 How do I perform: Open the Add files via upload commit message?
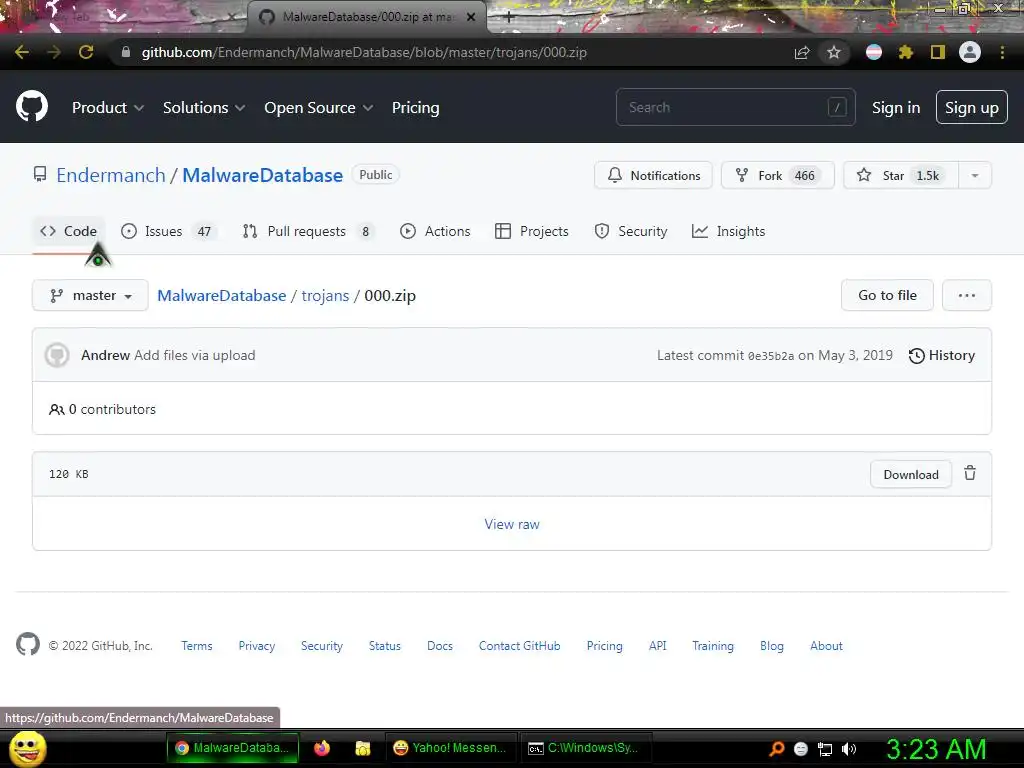[195, 355]
